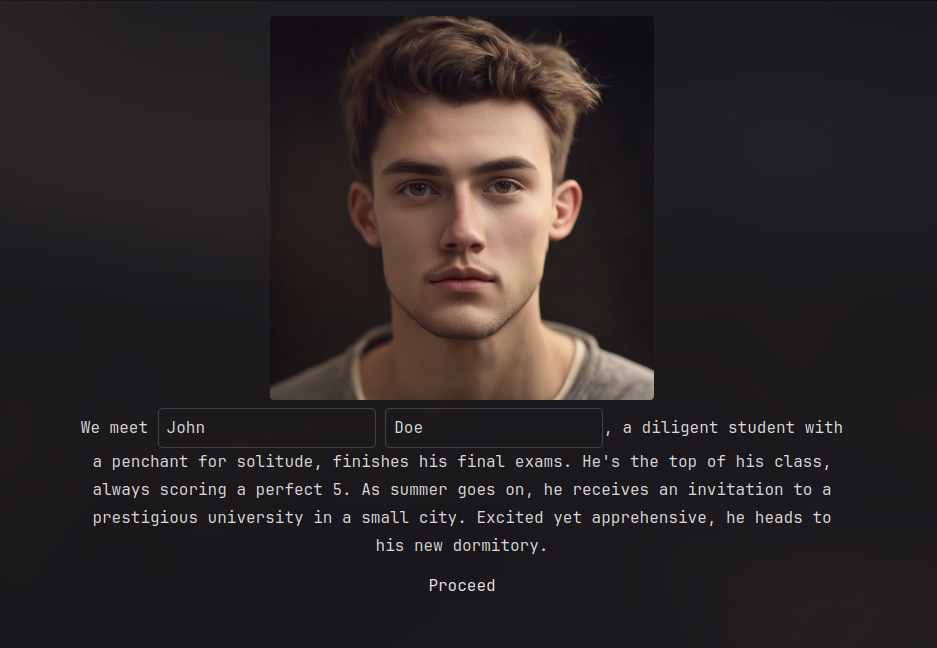This screenshot has width=937, height=648.
Task: Click the words "prestigious university"
Action: point(198,518)
